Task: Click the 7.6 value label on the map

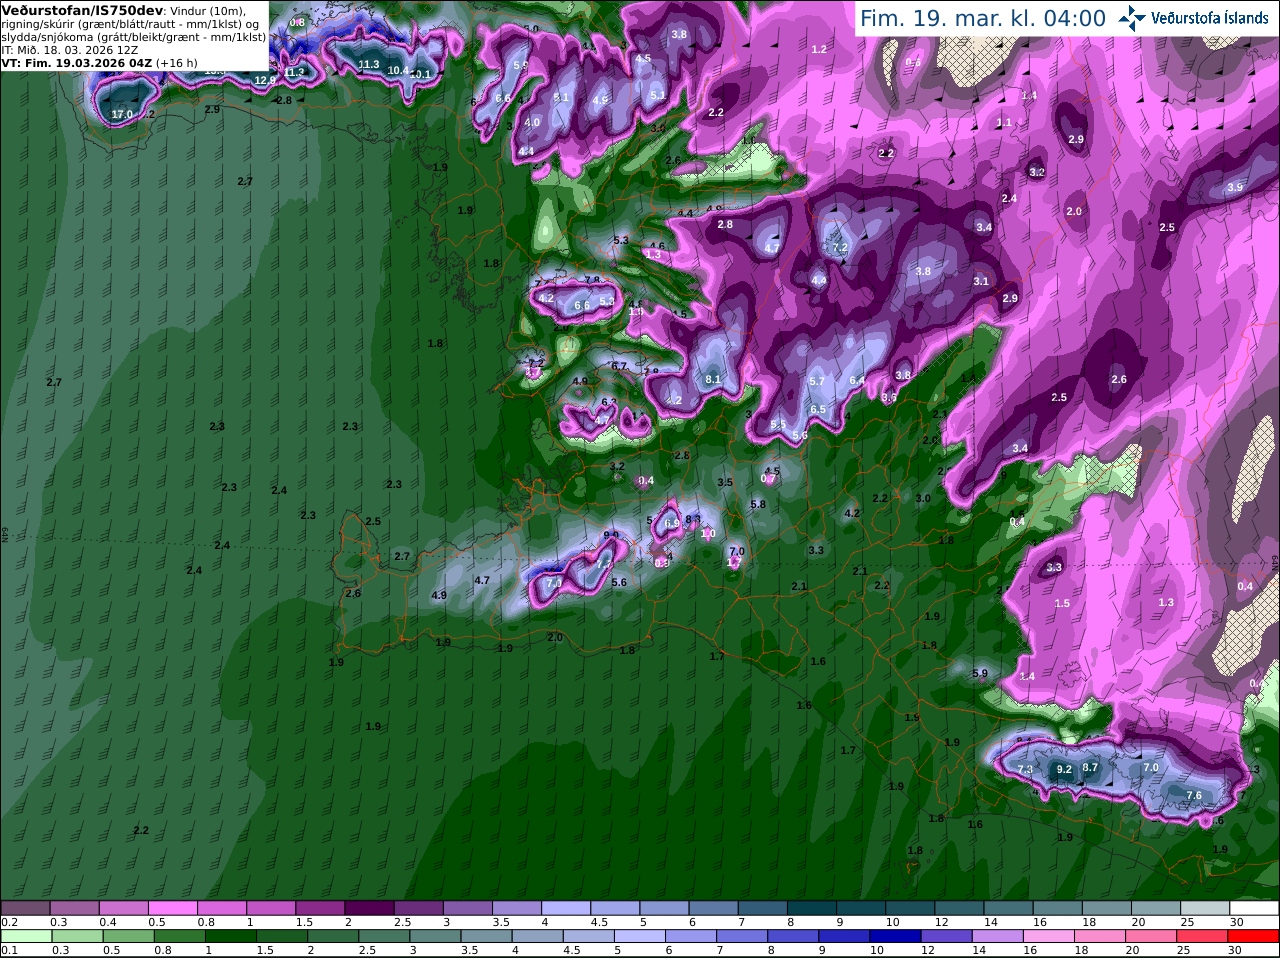Action: (x=1194, y=796)
